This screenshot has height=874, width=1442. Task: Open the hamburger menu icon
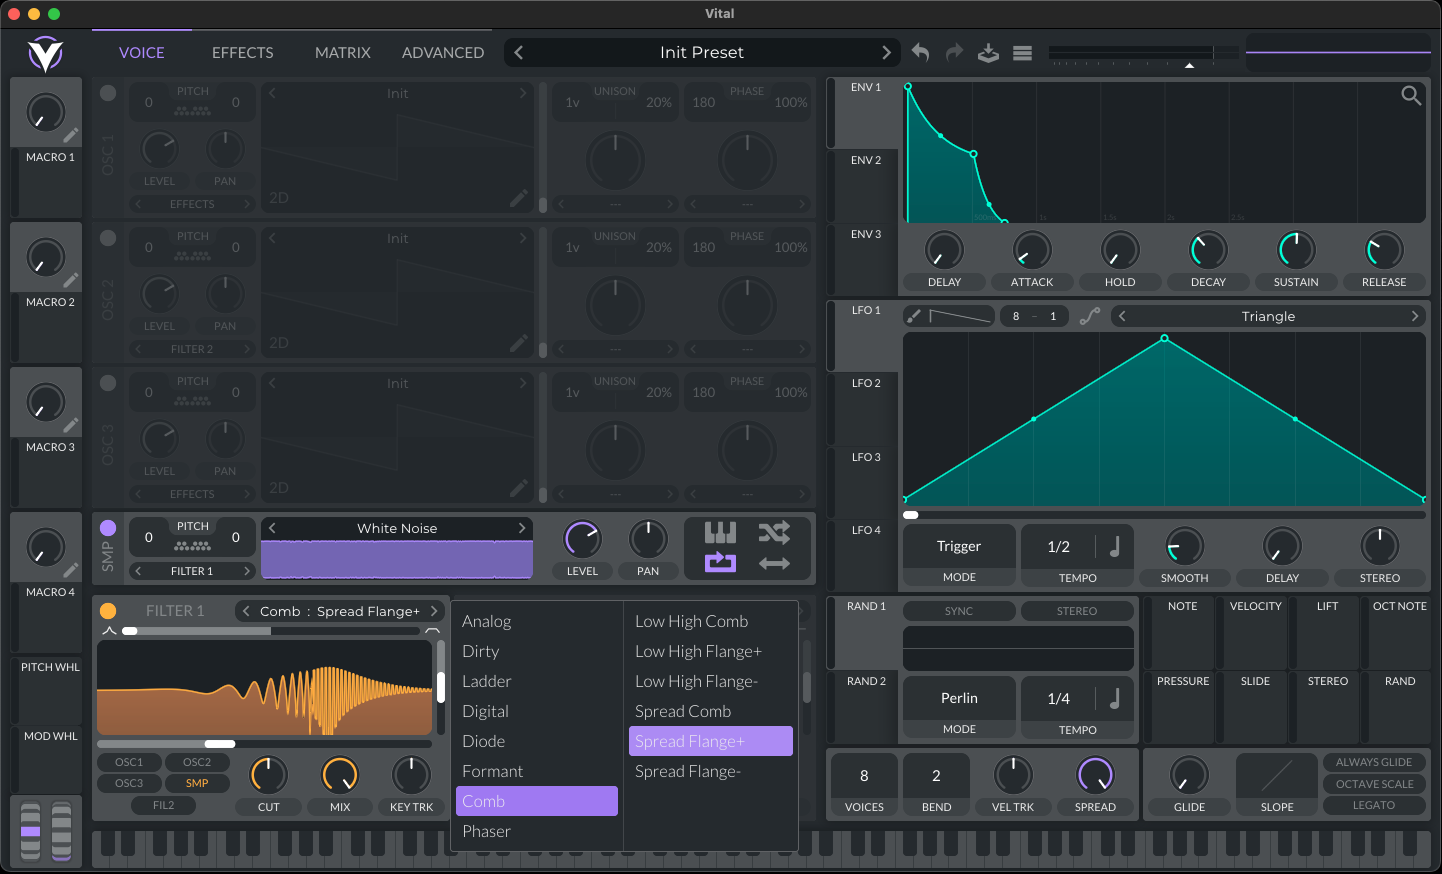(x=1022, y=53)
